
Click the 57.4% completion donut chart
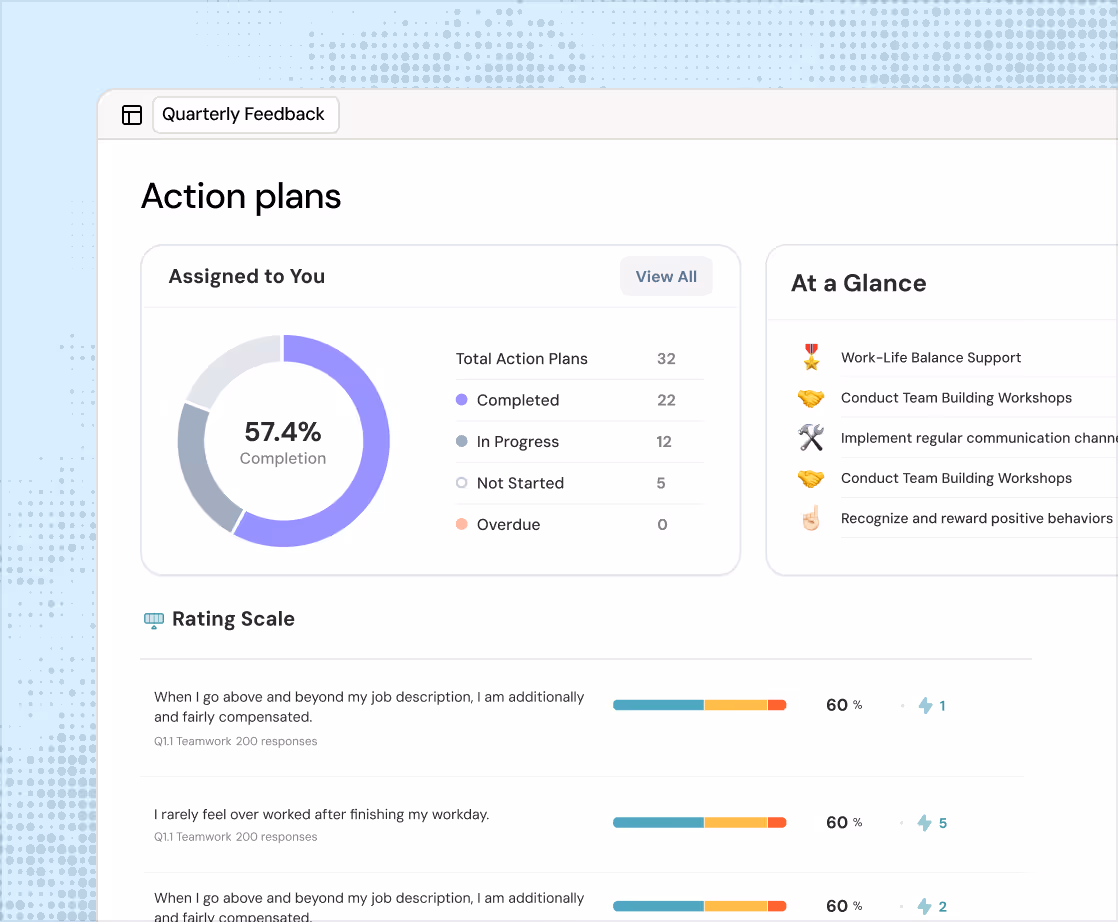[283, 441]
